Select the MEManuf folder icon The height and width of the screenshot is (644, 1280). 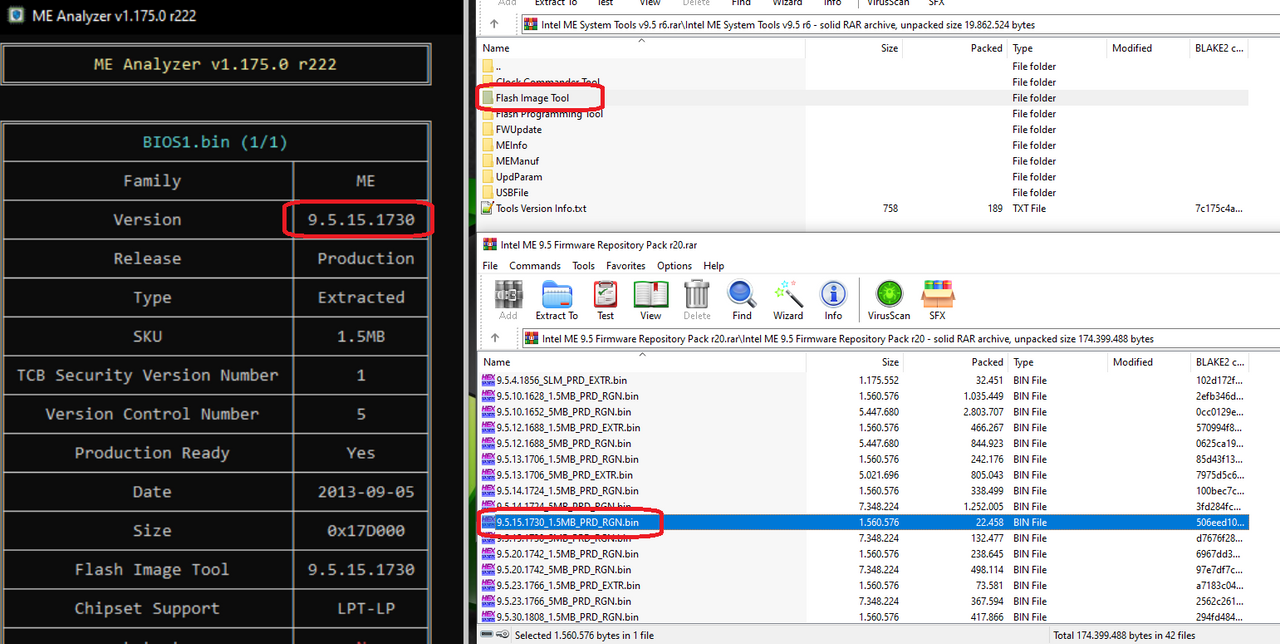click(488, 161)
